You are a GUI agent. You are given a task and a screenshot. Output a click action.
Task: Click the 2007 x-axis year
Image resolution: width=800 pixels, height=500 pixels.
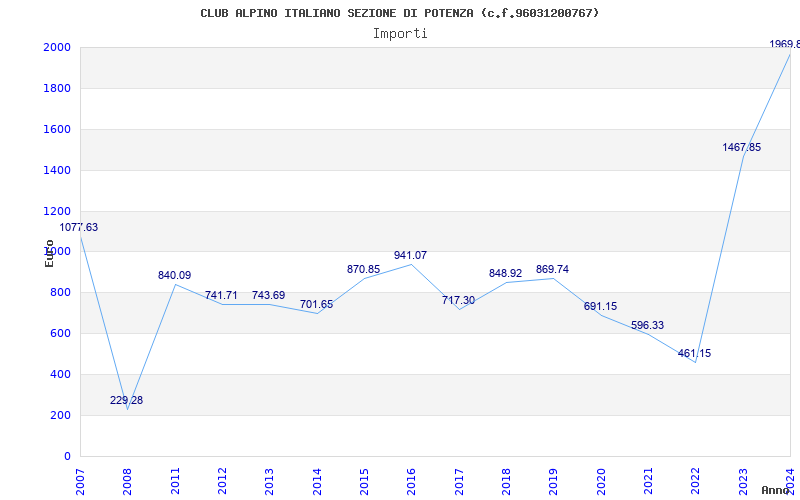80,482
